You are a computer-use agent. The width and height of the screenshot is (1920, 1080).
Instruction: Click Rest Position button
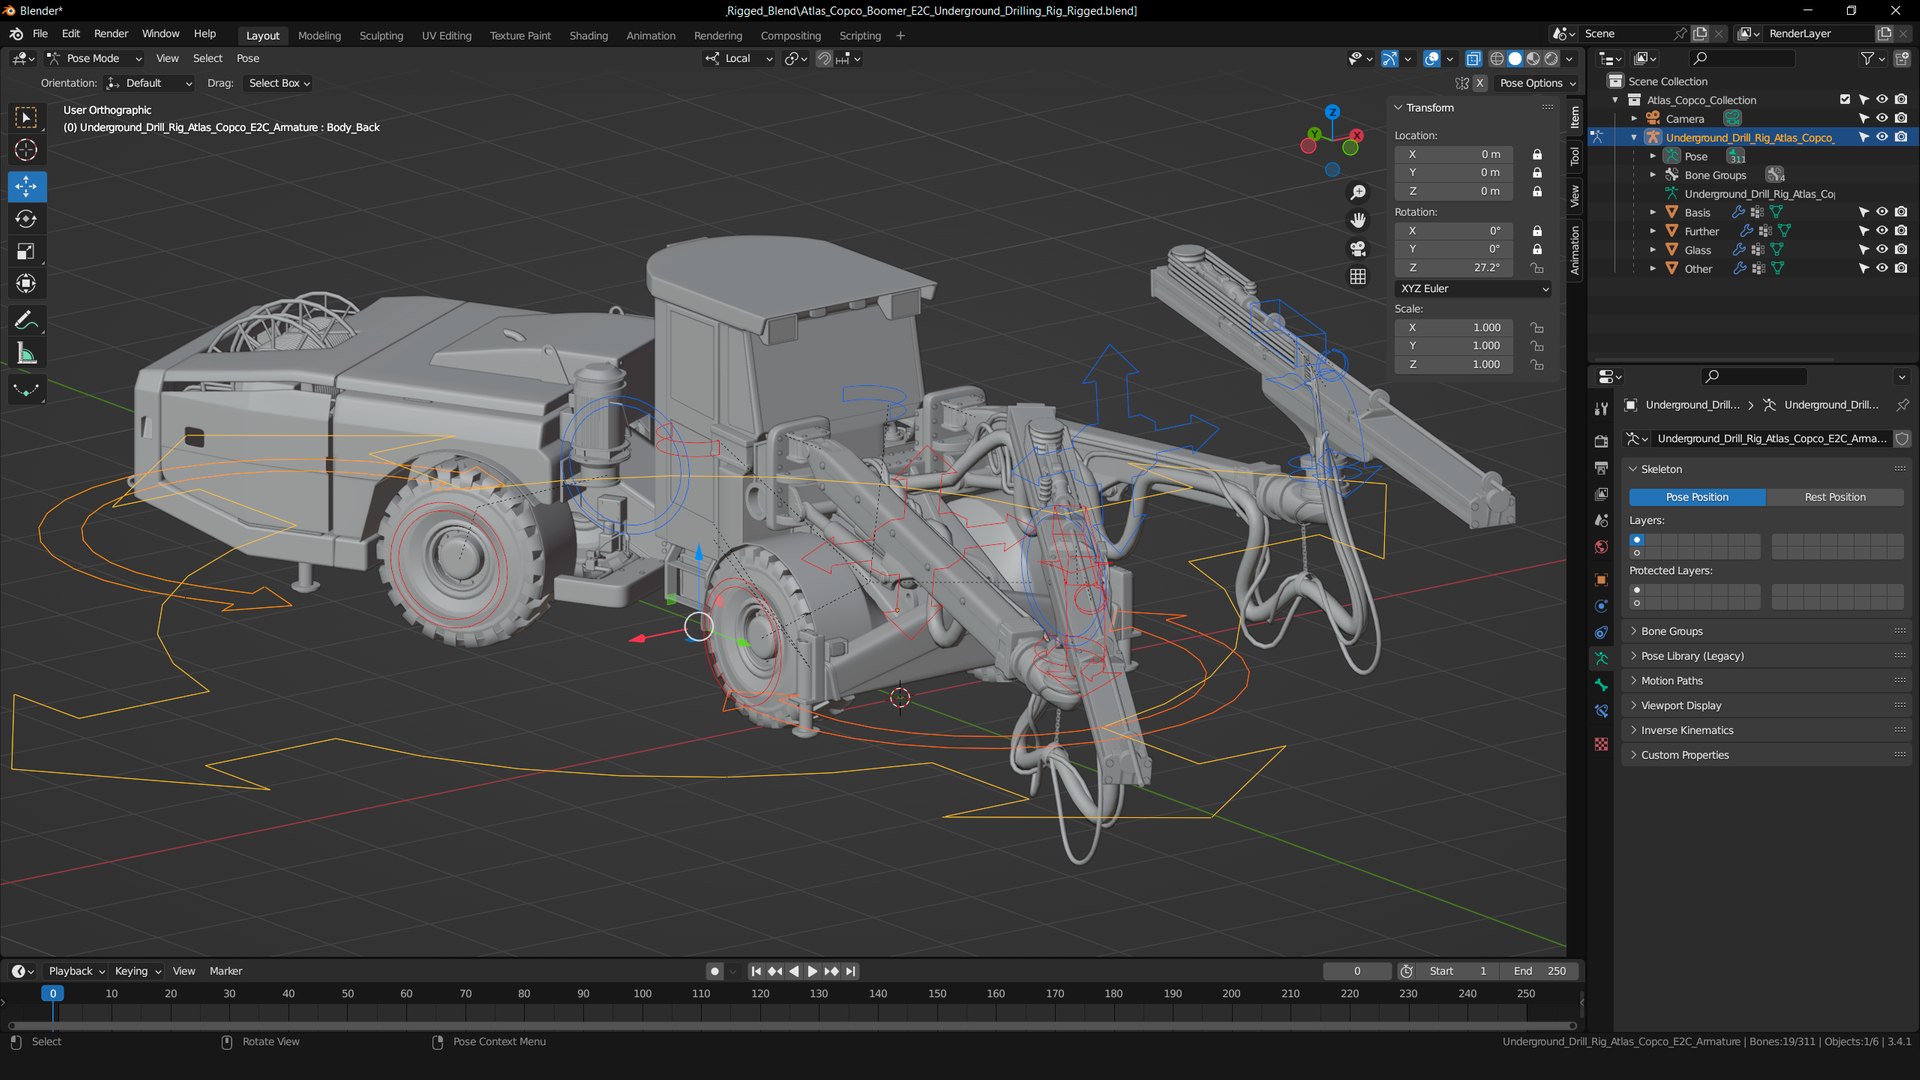[1834, 497]
